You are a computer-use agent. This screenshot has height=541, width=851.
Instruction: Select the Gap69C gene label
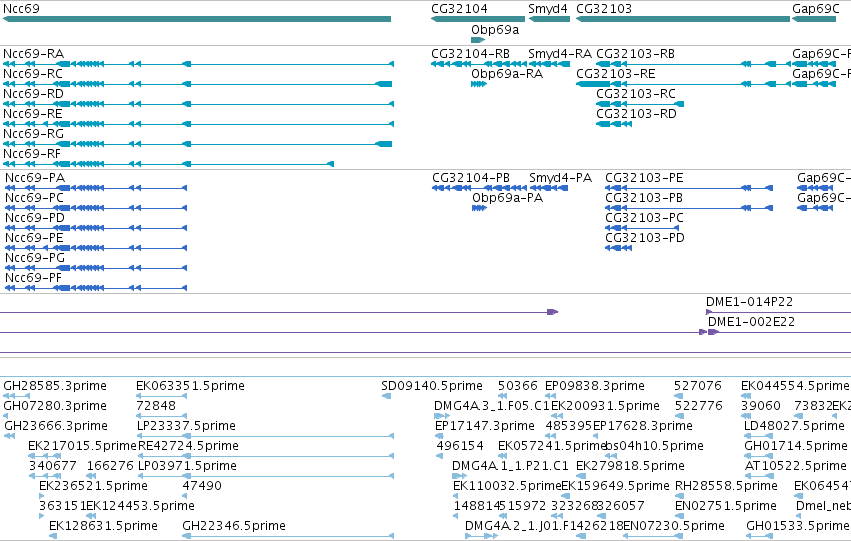pos(816,9)
